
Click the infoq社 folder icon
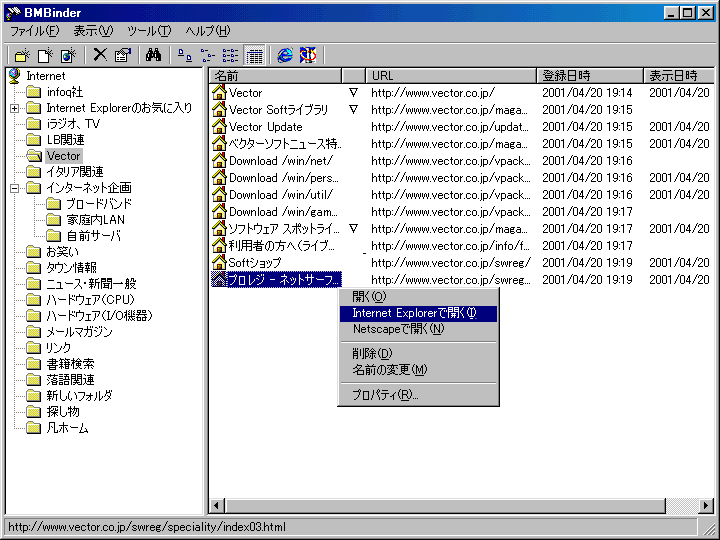pos(34,92)
